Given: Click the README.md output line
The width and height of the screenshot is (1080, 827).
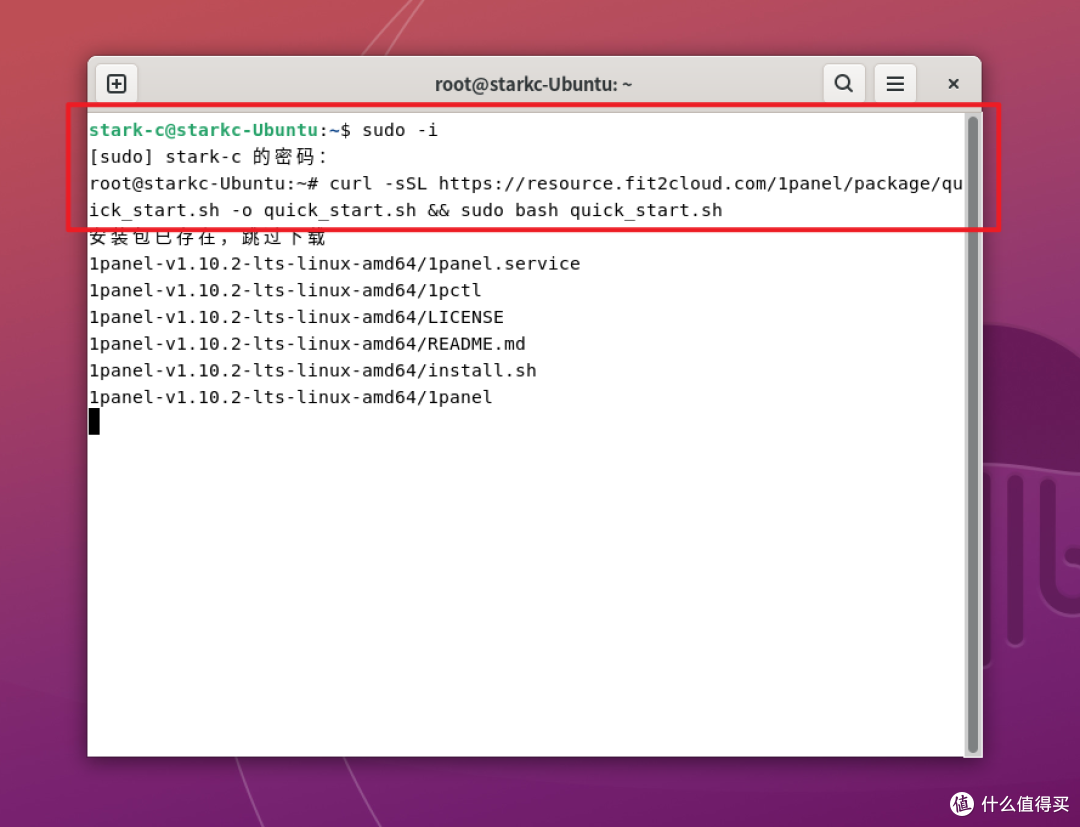Looking at the screenshot, I should 307,344.
